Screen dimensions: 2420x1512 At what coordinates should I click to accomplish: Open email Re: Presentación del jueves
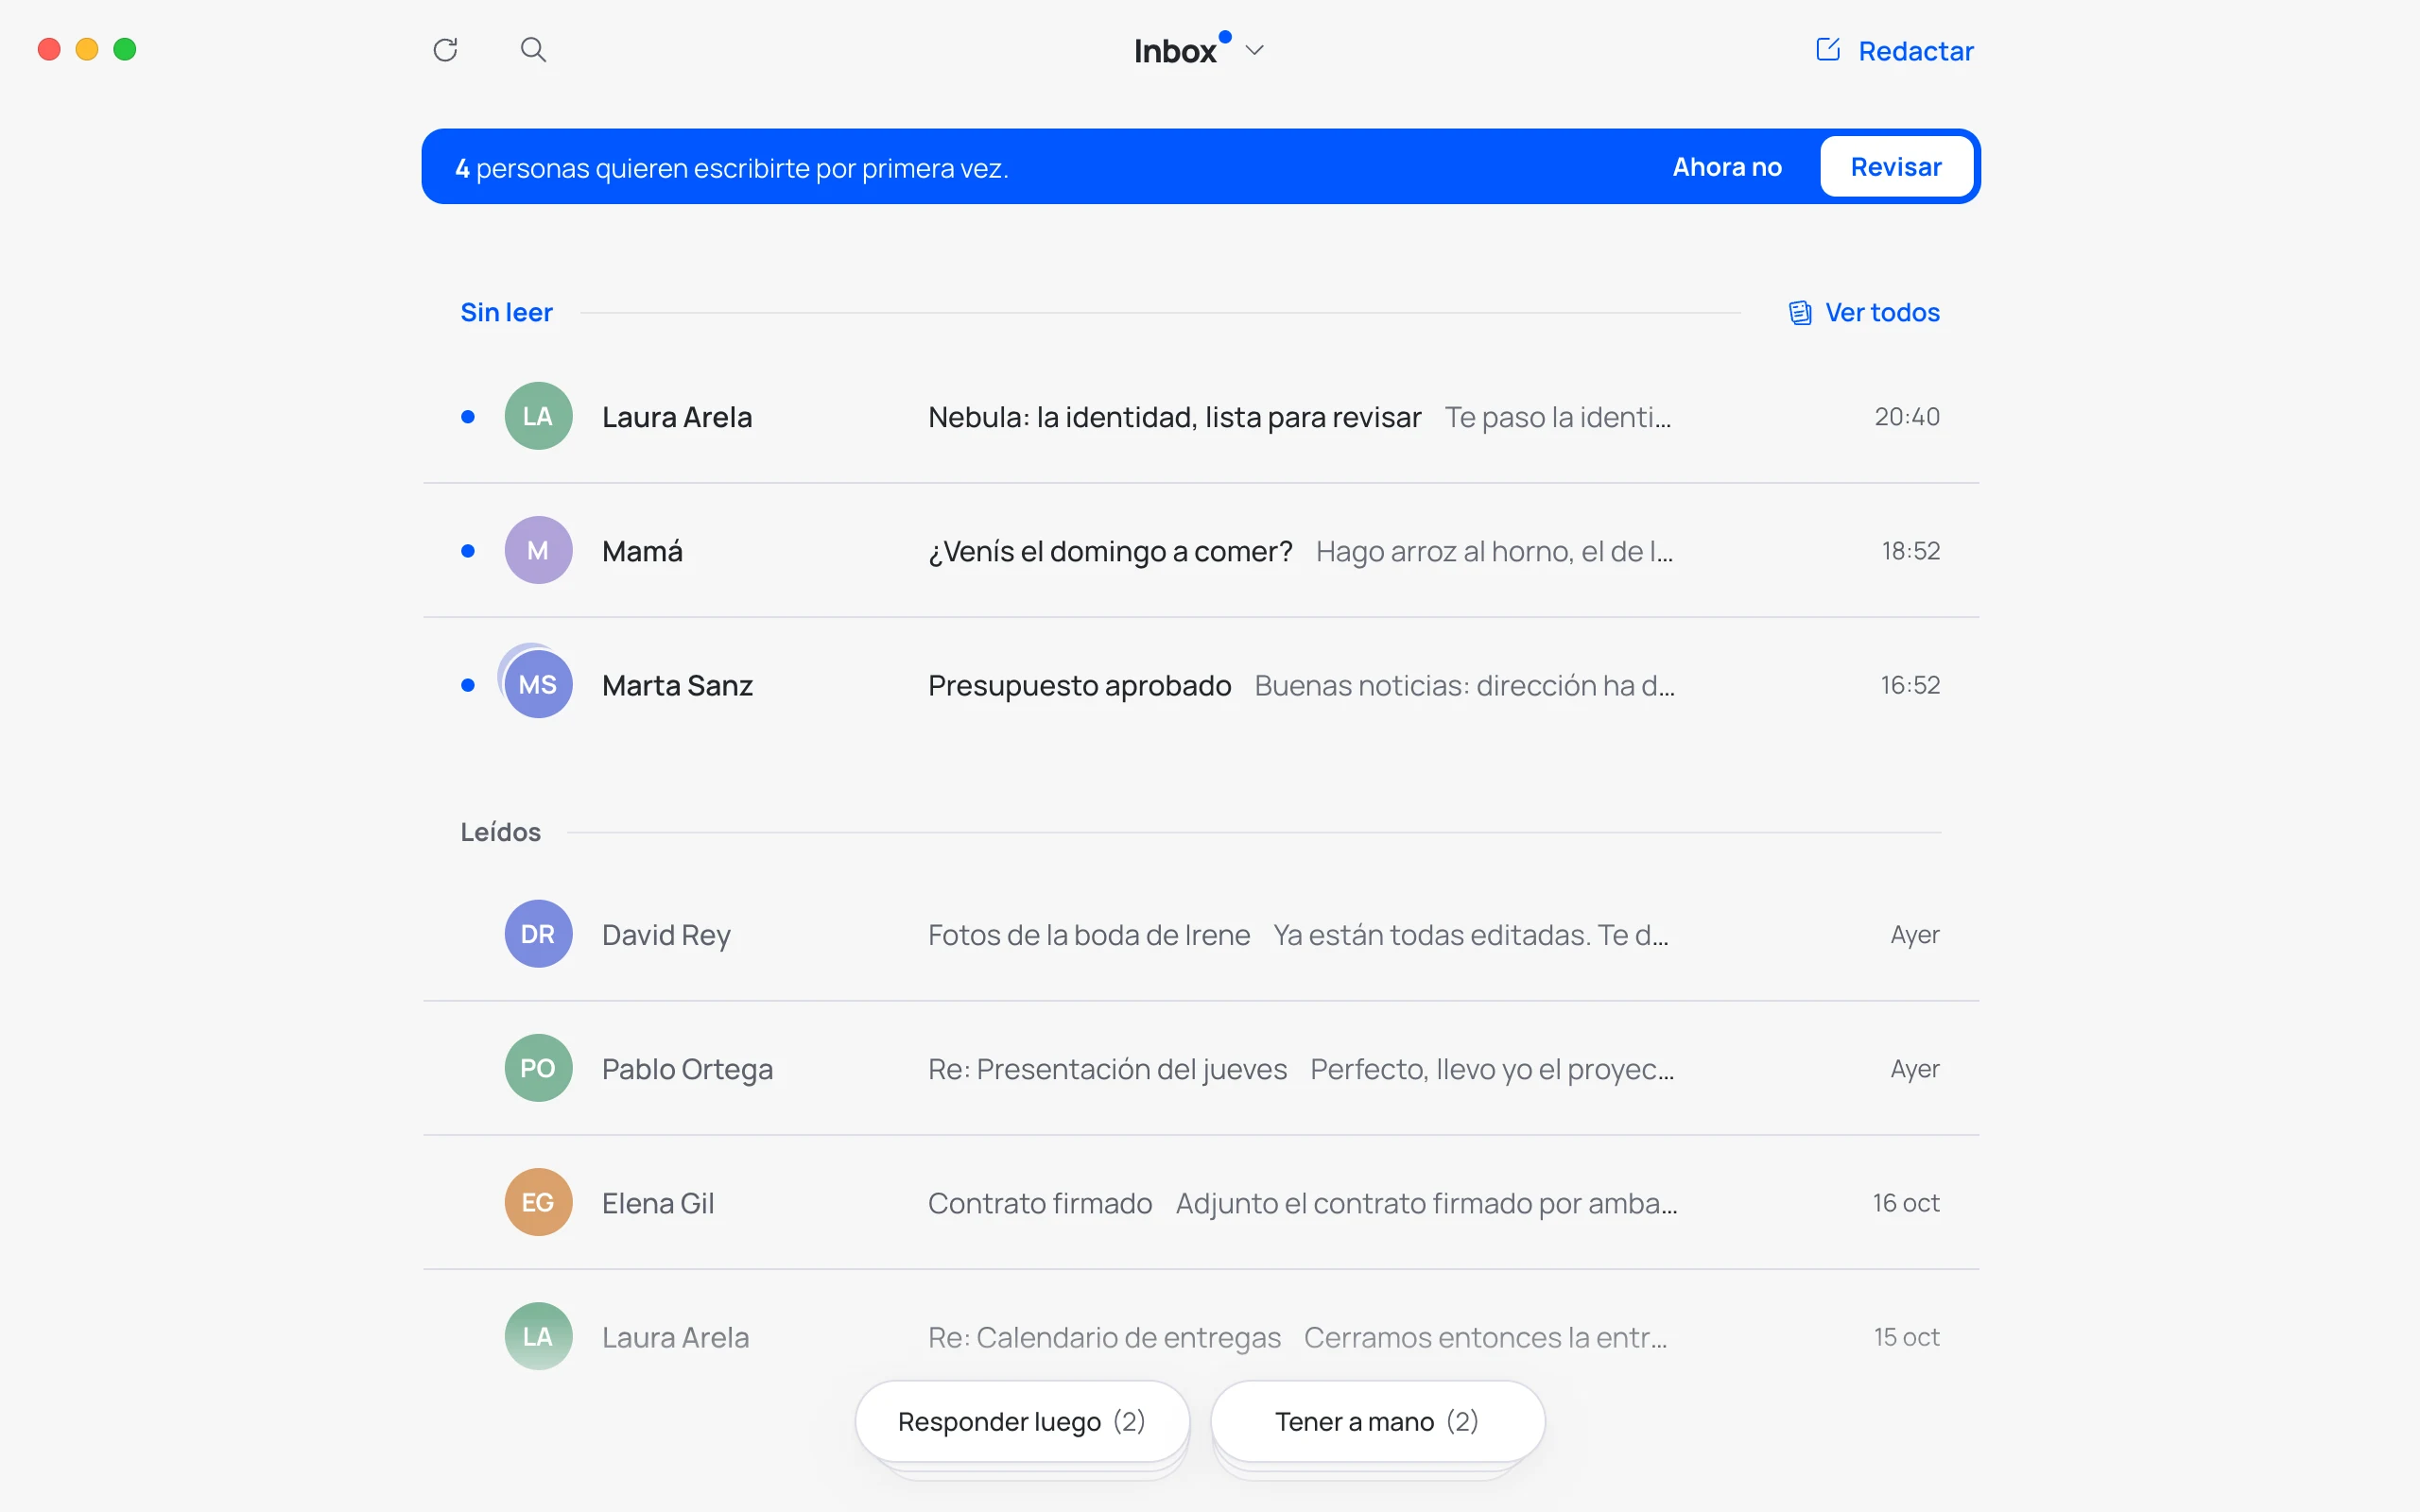(1201, 1069)
